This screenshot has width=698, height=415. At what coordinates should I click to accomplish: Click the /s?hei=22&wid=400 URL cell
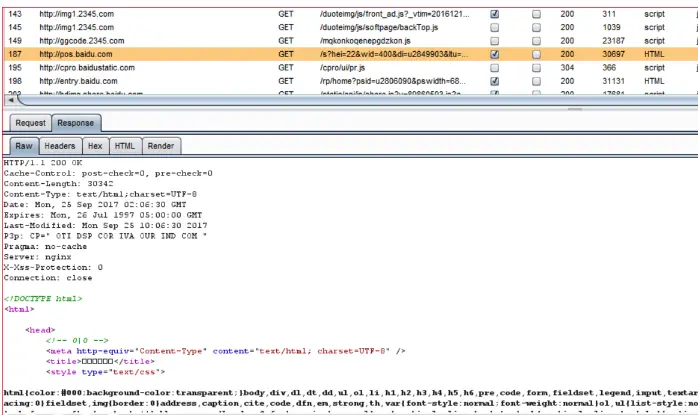coord(394,54)
